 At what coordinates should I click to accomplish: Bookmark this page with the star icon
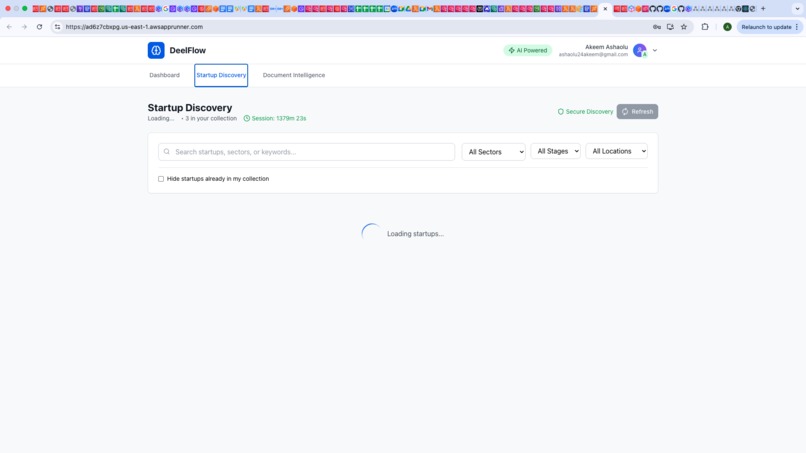click(684, 27)
